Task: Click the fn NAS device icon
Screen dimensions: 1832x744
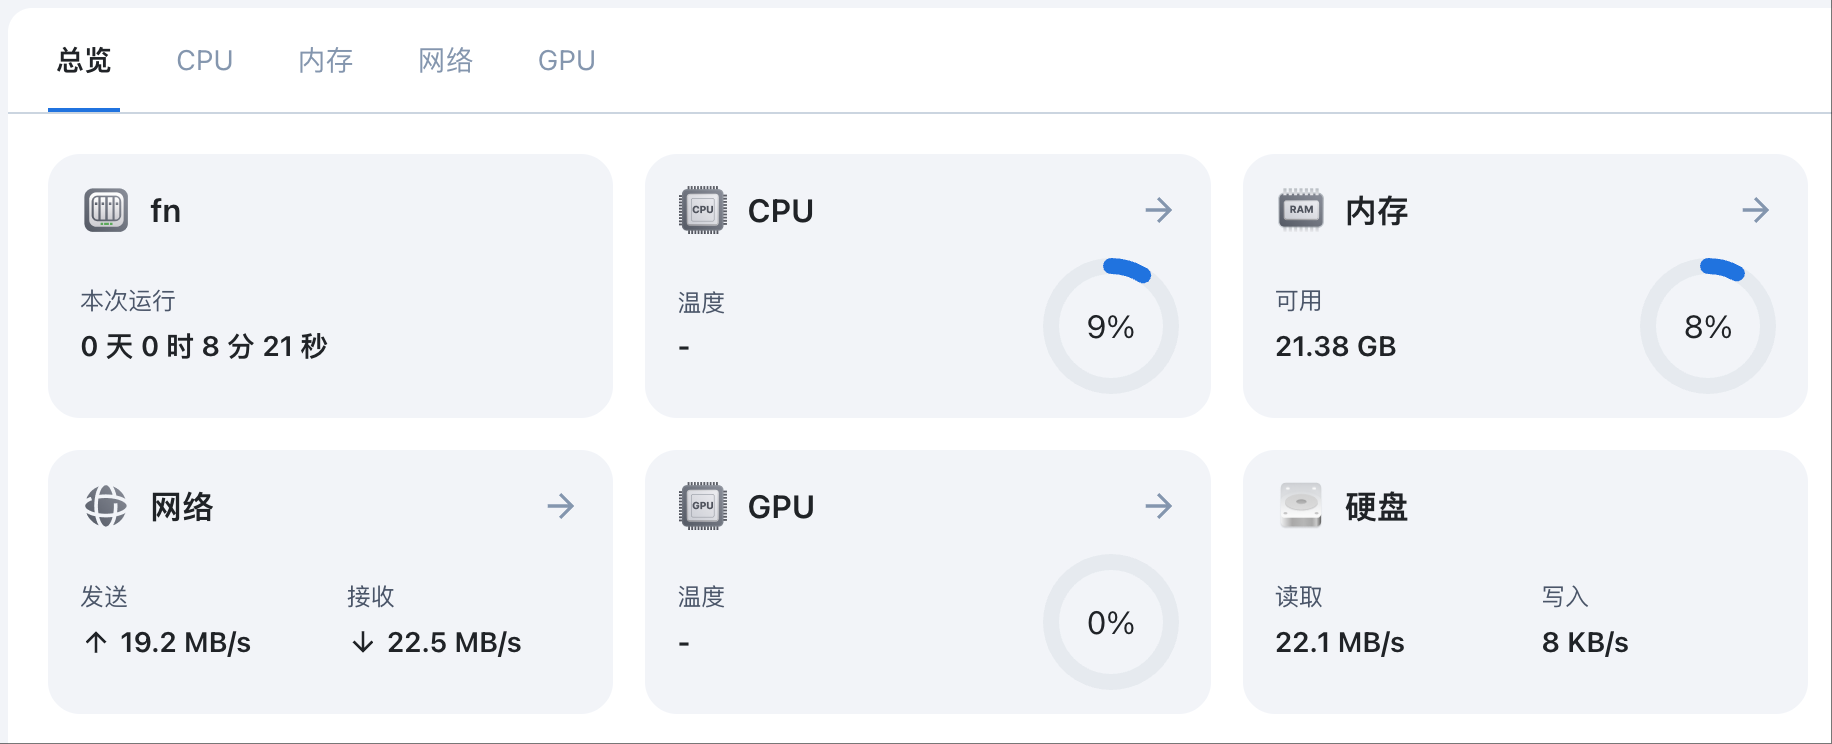Action: pos(106,210)
